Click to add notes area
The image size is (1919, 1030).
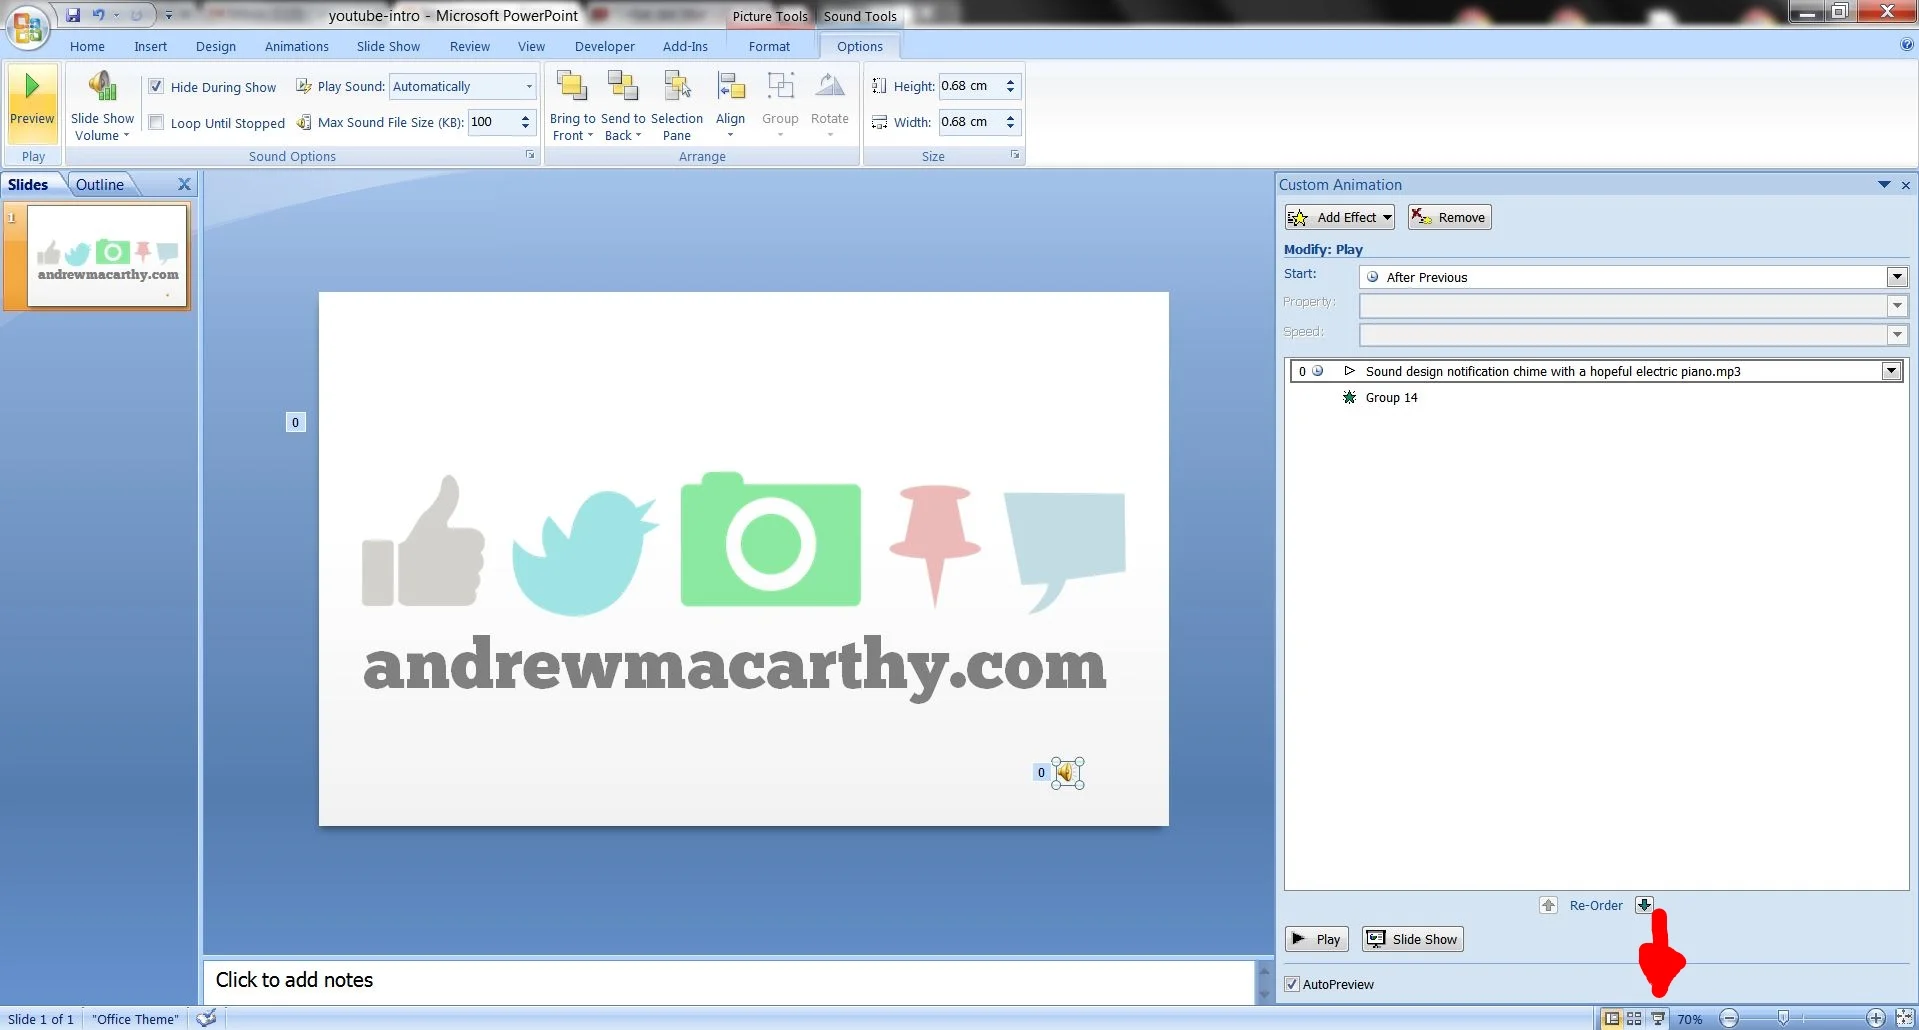tap(729, 981)
